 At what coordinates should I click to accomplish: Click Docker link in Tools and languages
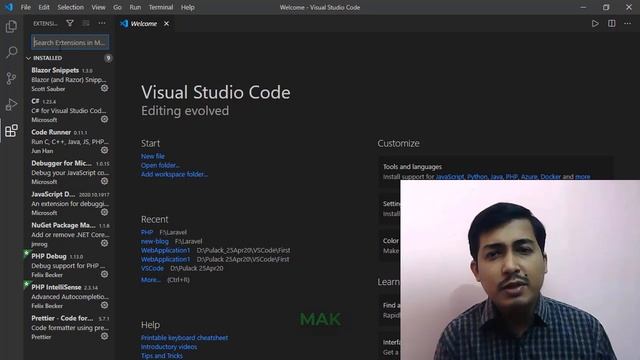pyautogui.click(x=551, y=176)
